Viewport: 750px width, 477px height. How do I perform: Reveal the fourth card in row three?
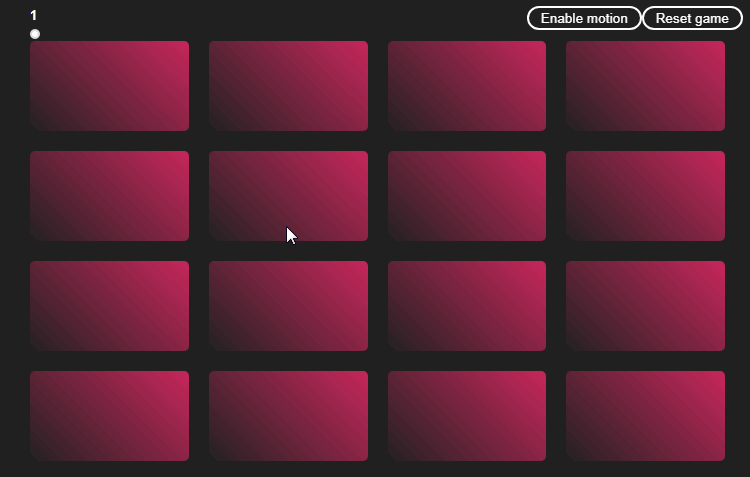click(x=645, y=306)
